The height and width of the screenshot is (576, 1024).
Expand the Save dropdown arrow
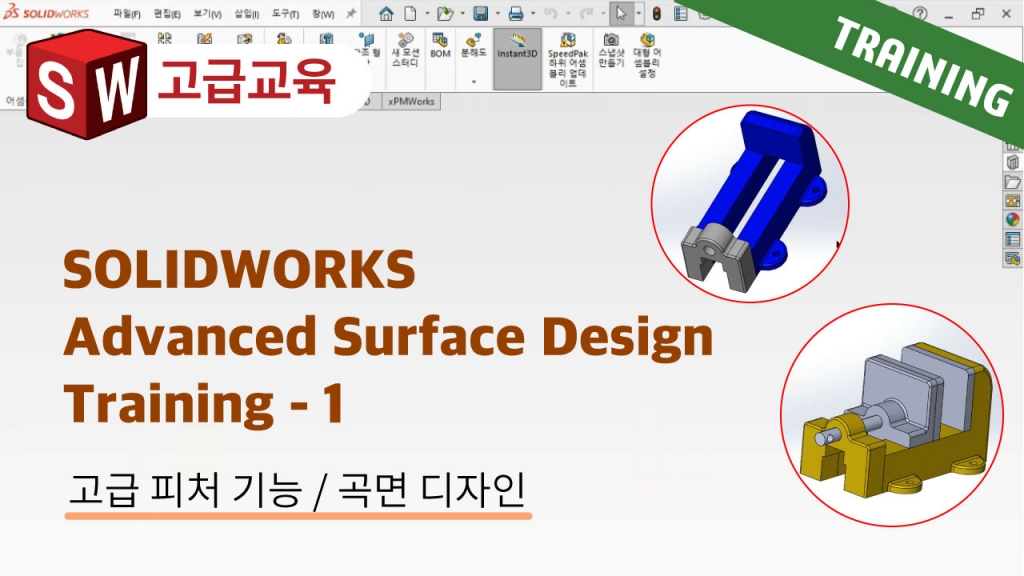pyautogui.click(x=498, y=13)
